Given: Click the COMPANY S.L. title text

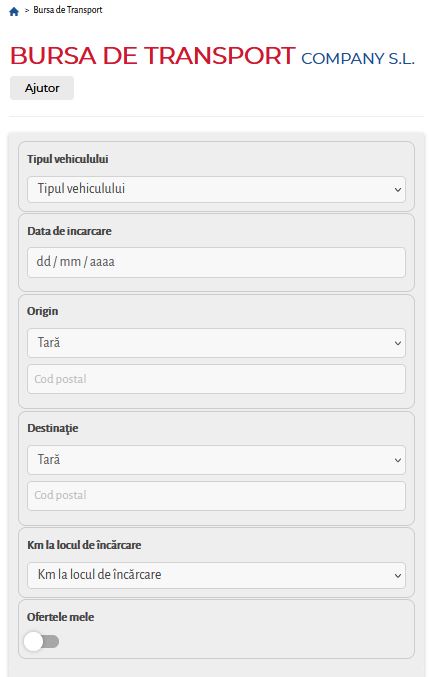Looking at the screenshot, I should click(357, 59).
